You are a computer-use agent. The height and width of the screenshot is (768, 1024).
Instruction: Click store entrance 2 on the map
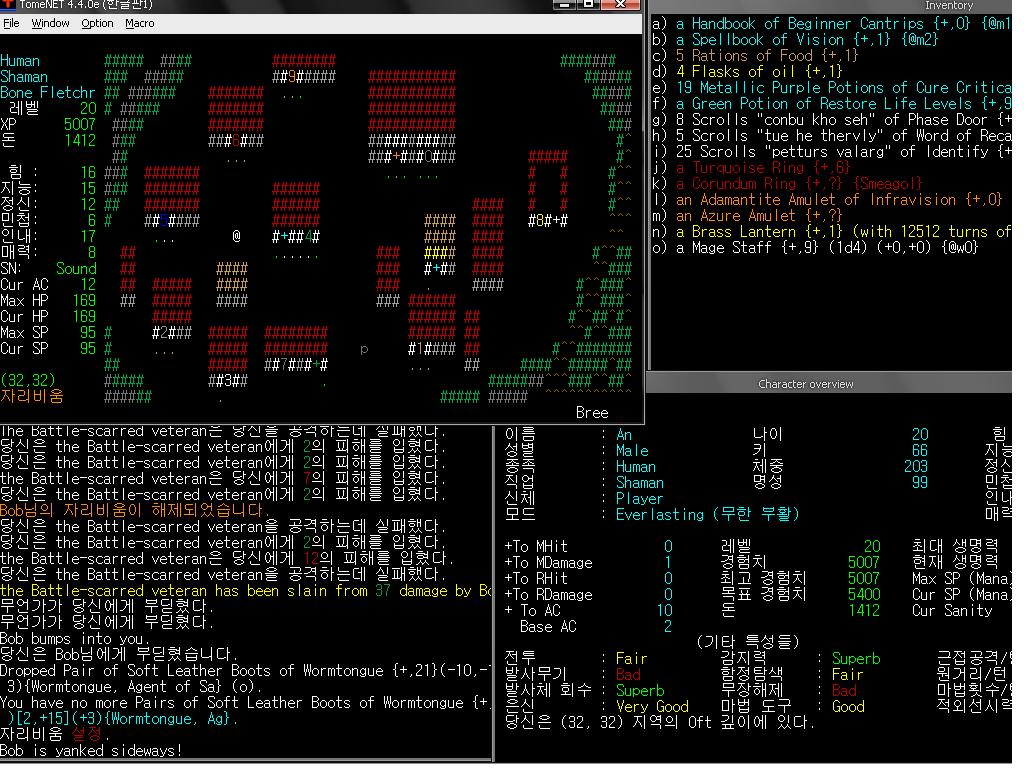click(x=165, y=332)
